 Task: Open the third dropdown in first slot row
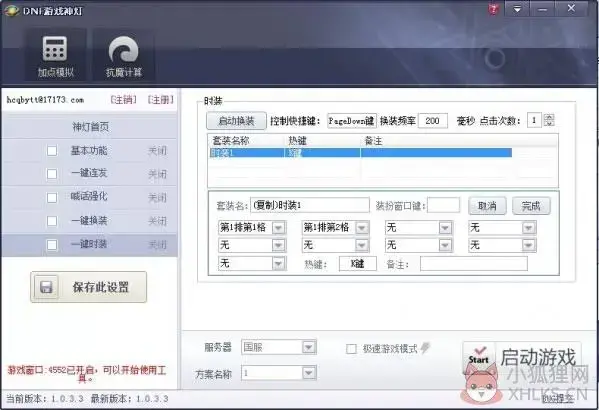pos(445,228)
